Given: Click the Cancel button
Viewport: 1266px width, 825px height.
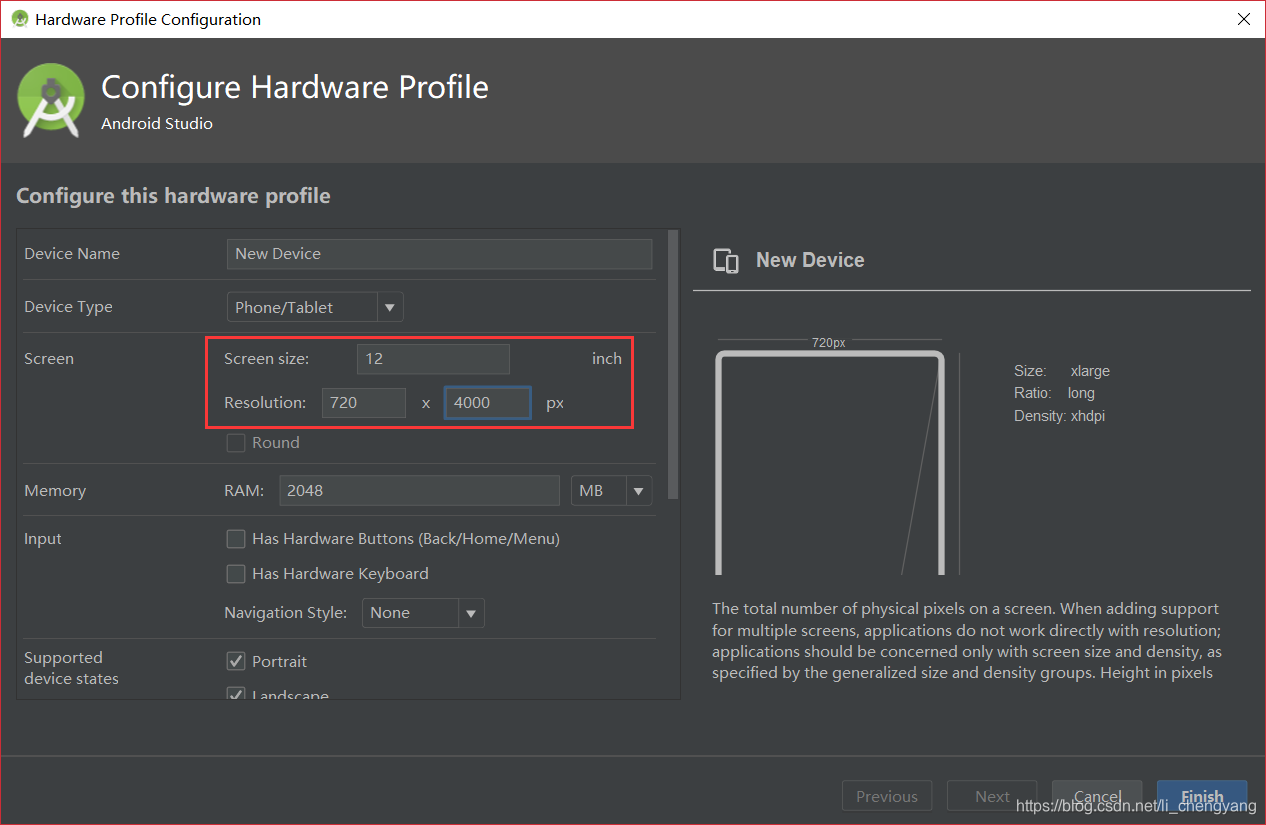Looking at the screenshot, I should [x=1096, y=797].
